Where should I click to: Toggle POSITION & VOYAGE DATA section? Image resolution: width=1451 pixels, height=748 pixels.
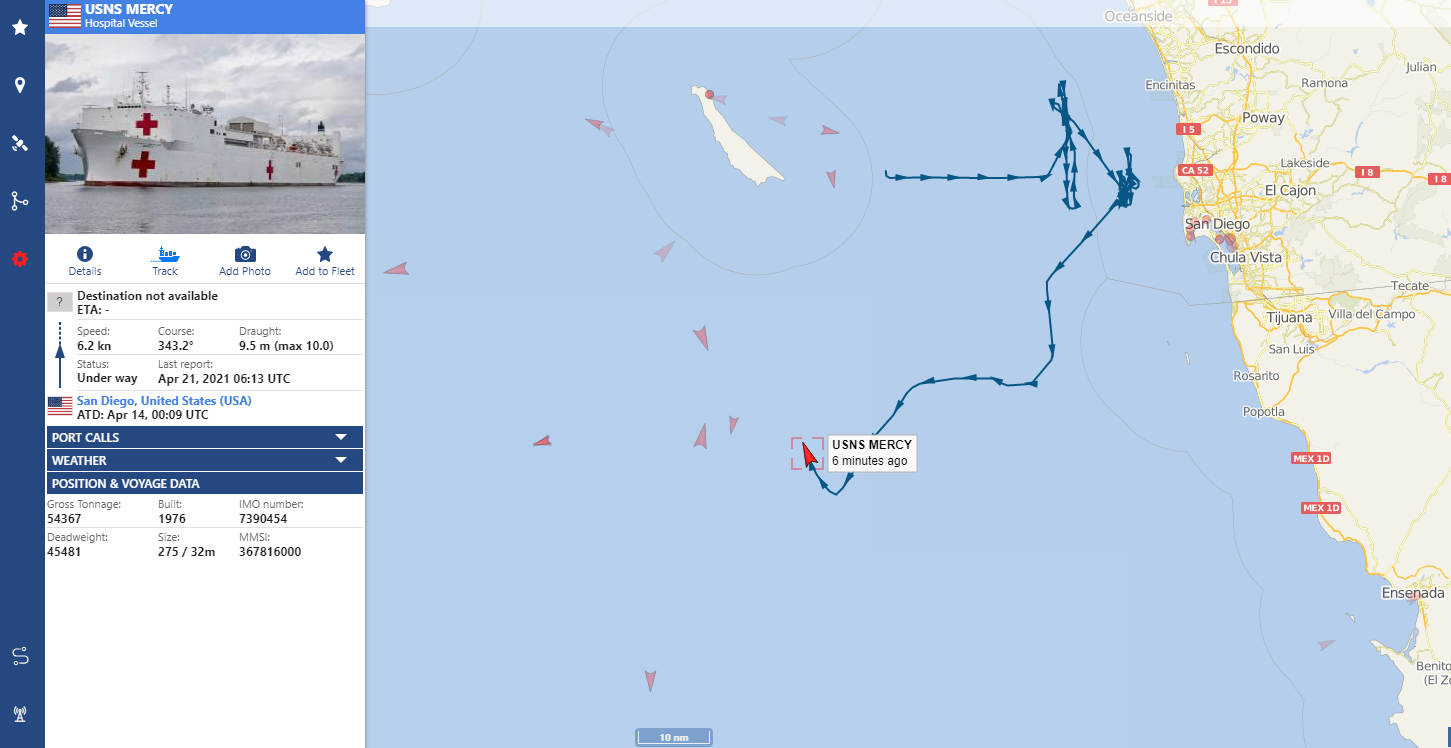tap(205, 483)
